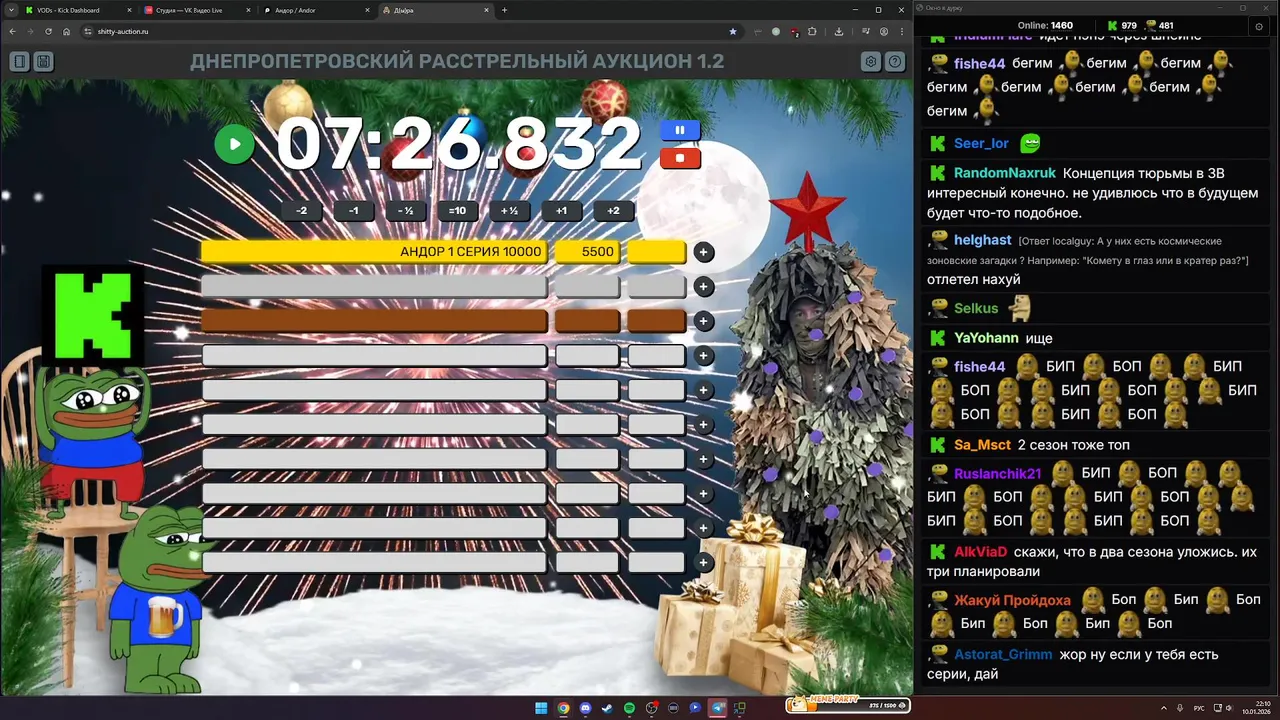
Task: Bookmark this page with star icon
Action: pyautogui.click(x=732, y=31)
